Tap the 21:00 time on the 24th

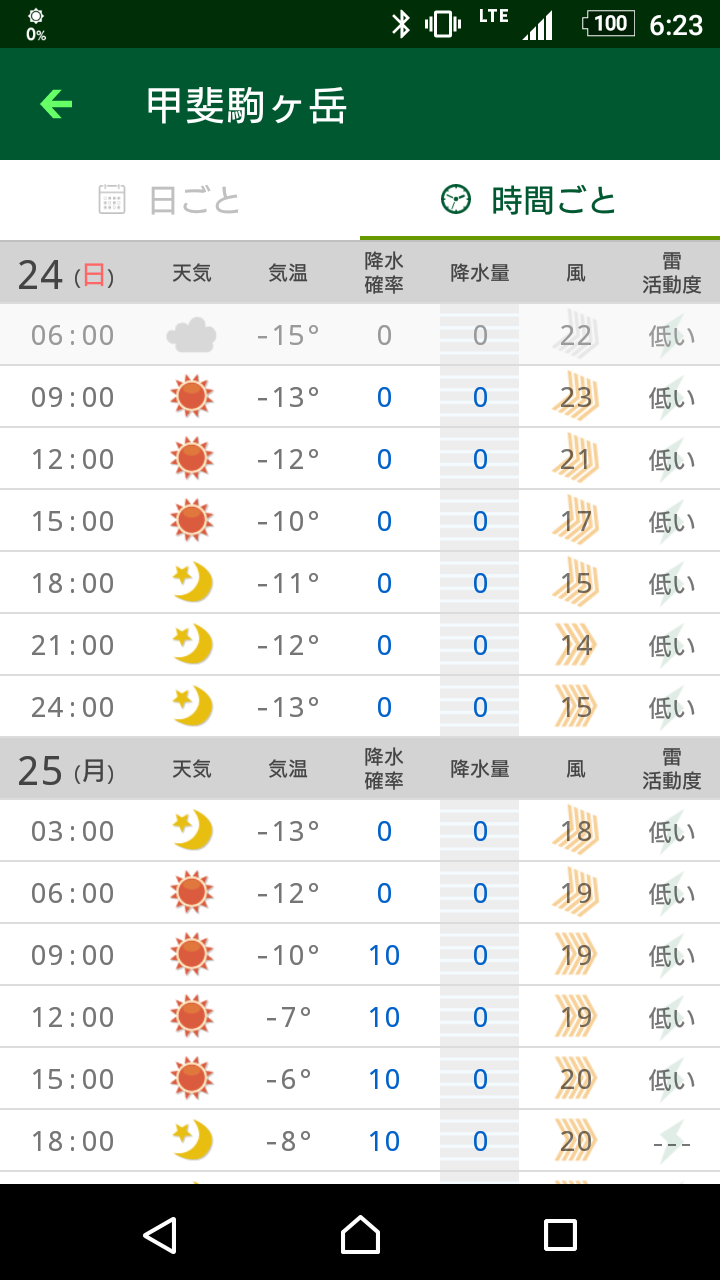tap(73, 645)
